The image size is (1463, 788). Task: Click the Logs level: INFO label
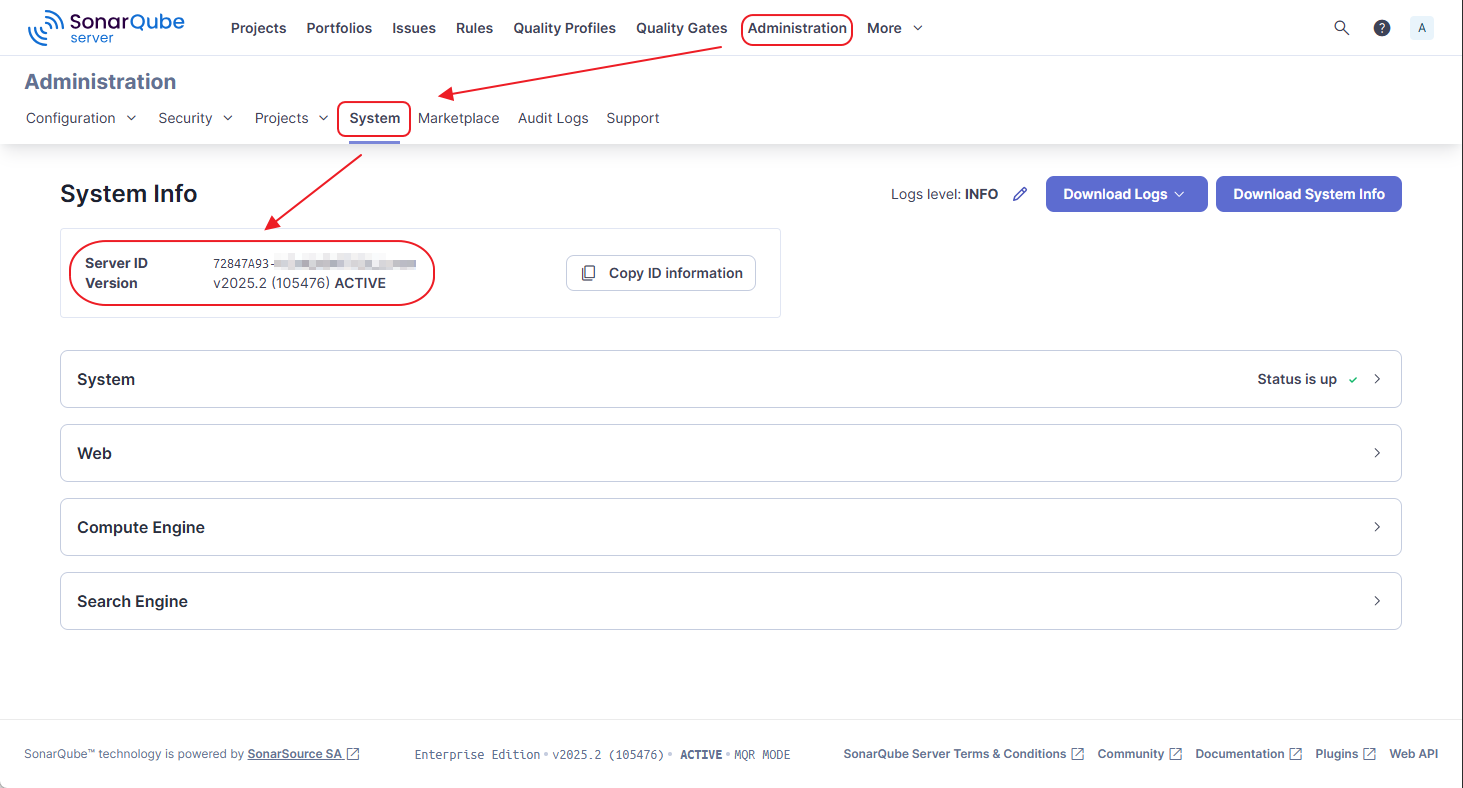[x=944, y=194]
